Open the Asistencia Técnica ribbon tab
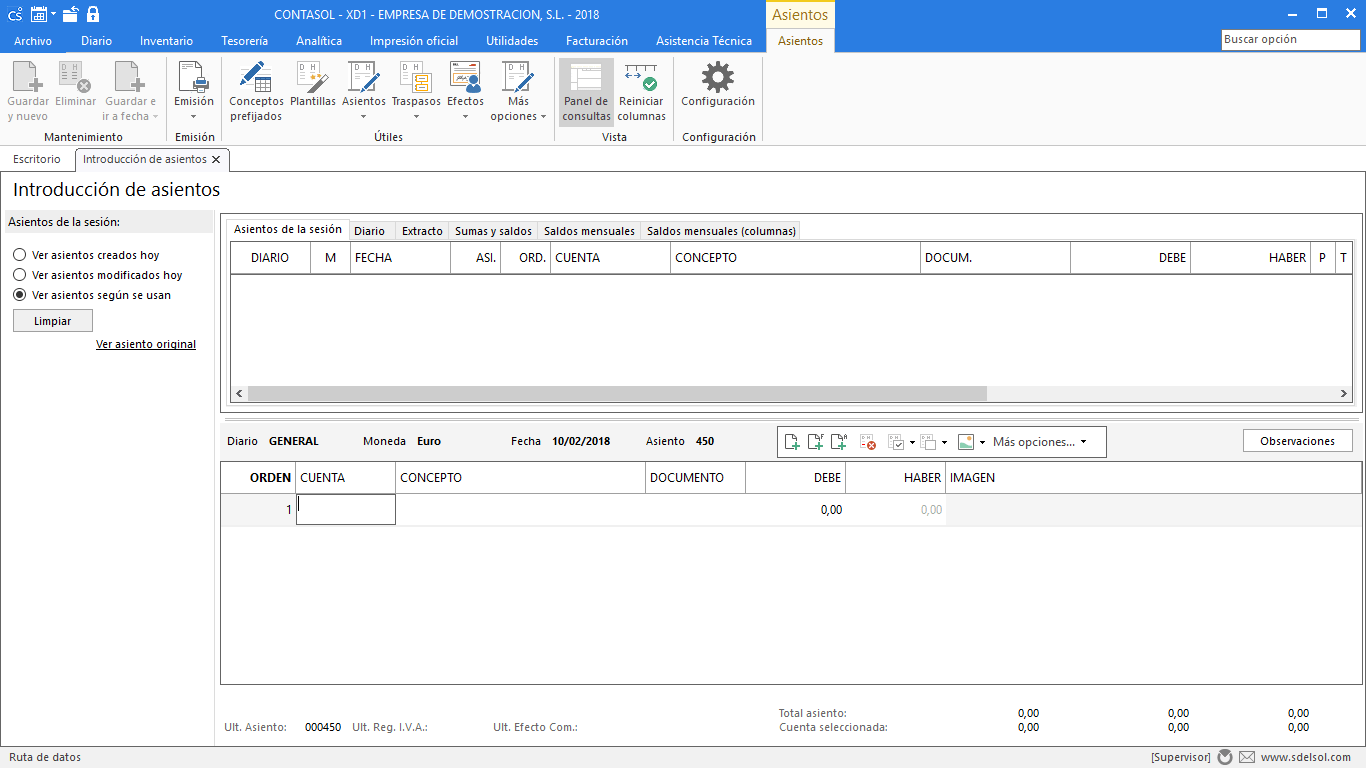The width and height of the screenshot is (1366, 768). click(704, 41)
